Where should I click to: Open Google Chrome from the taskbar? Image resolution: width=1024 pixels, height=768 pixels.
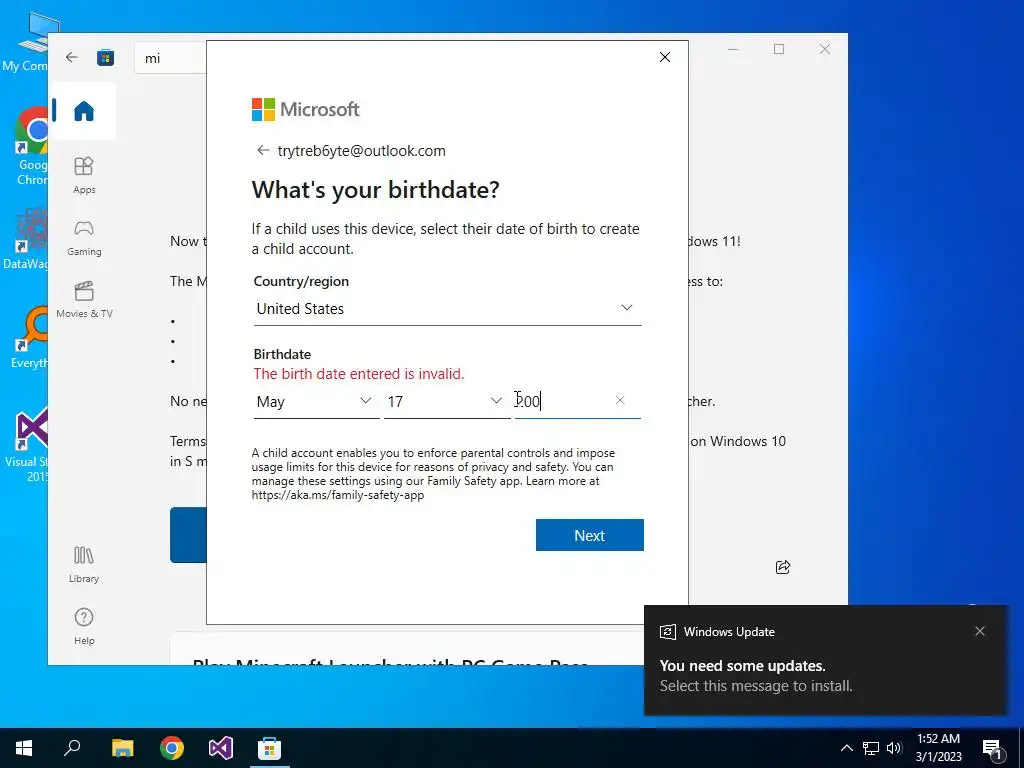(x=172, y=748)
